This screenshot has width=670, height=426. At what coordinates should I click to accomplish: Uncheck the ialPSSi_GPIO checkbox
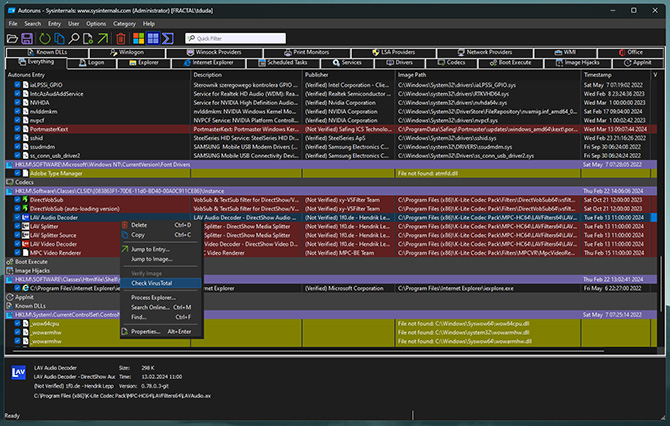(18, 85)
